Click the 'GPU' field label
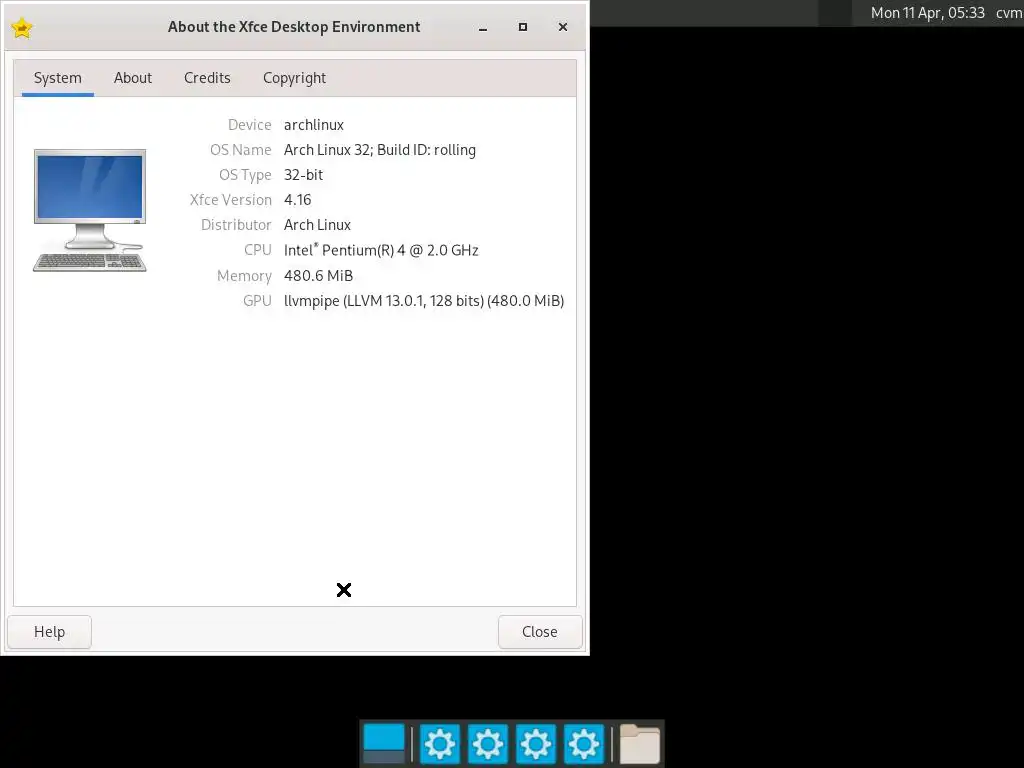The height and width of the screenshot is (768, 1024). (257, 301)
